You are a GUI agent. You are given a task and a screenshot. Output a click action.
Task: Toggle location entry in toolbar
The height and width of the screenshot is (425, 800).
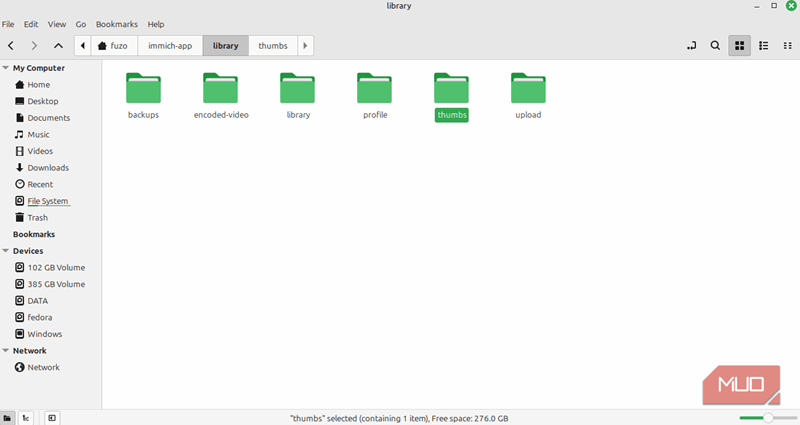pos(692,45)
